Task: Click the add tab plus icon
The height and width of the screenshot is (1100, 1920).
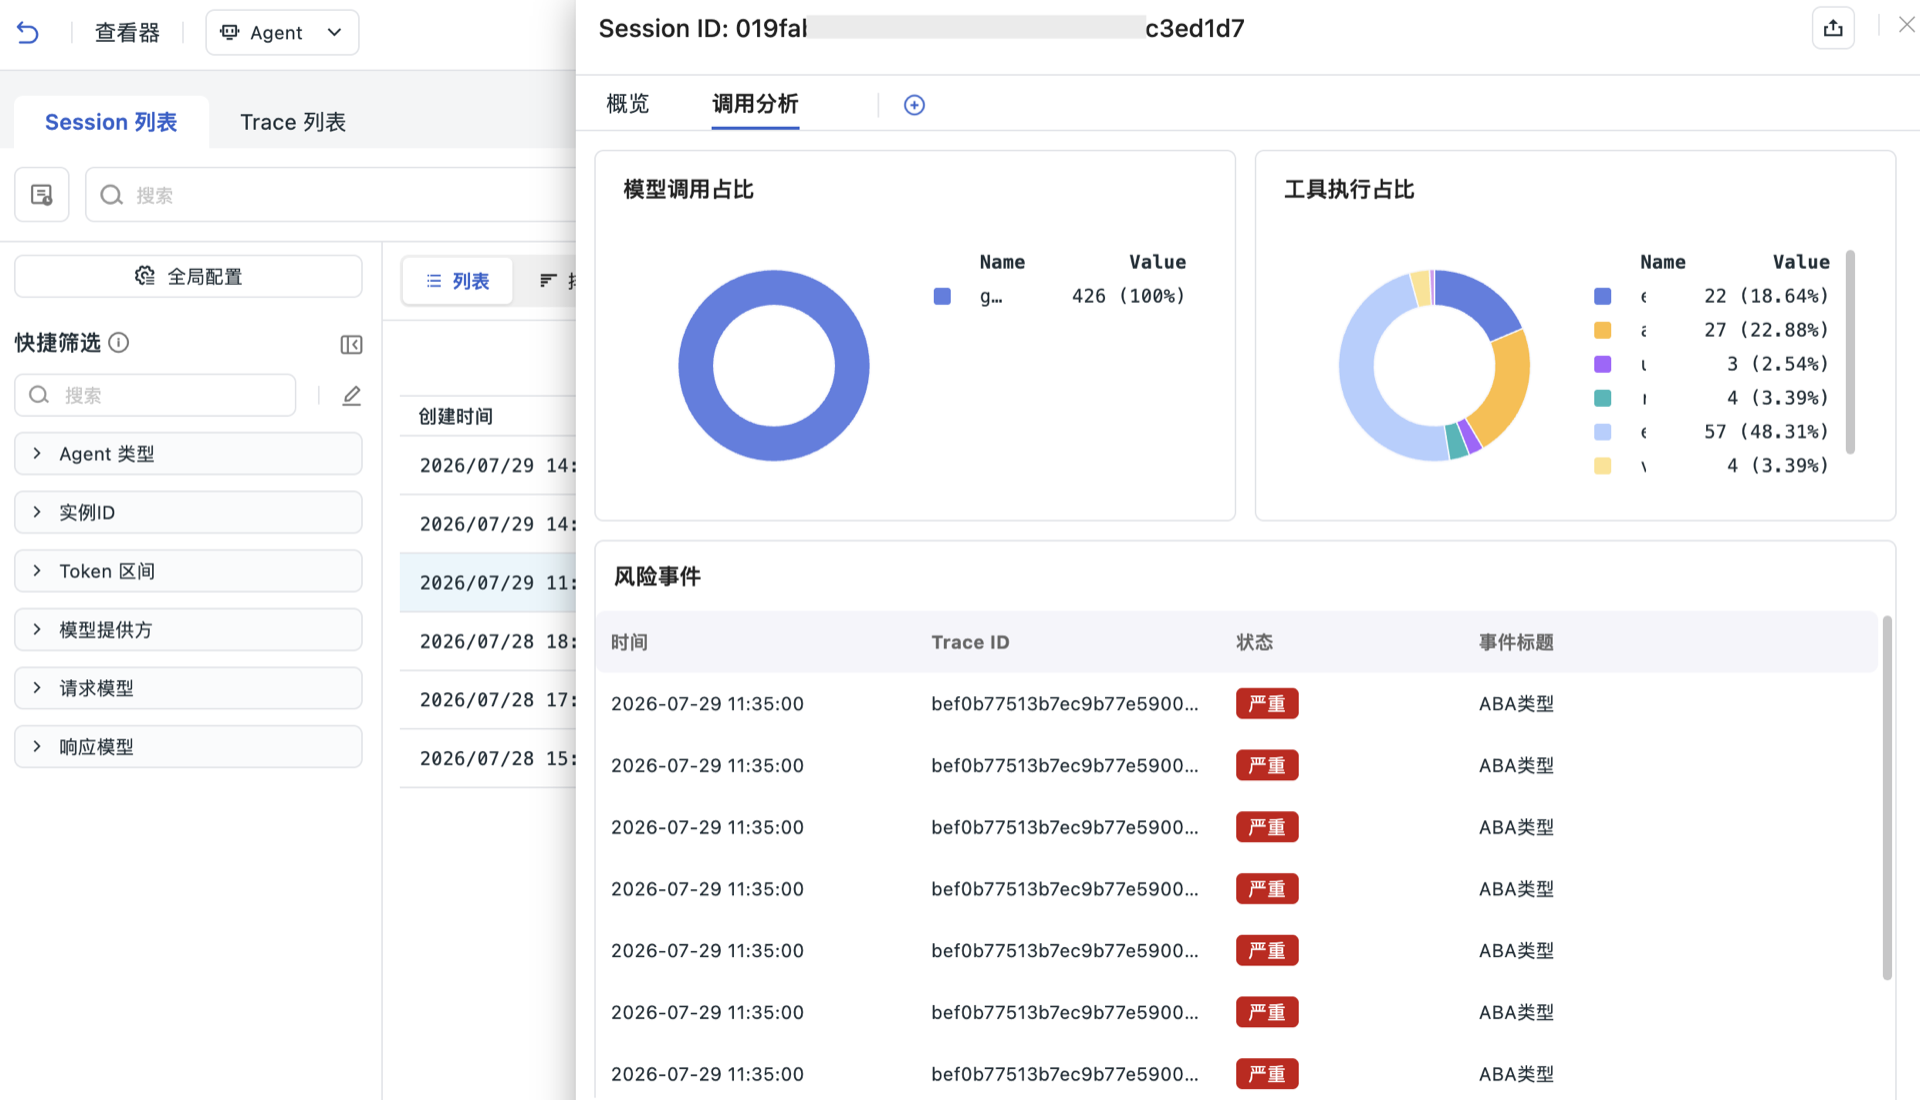Action: [914, 105]
